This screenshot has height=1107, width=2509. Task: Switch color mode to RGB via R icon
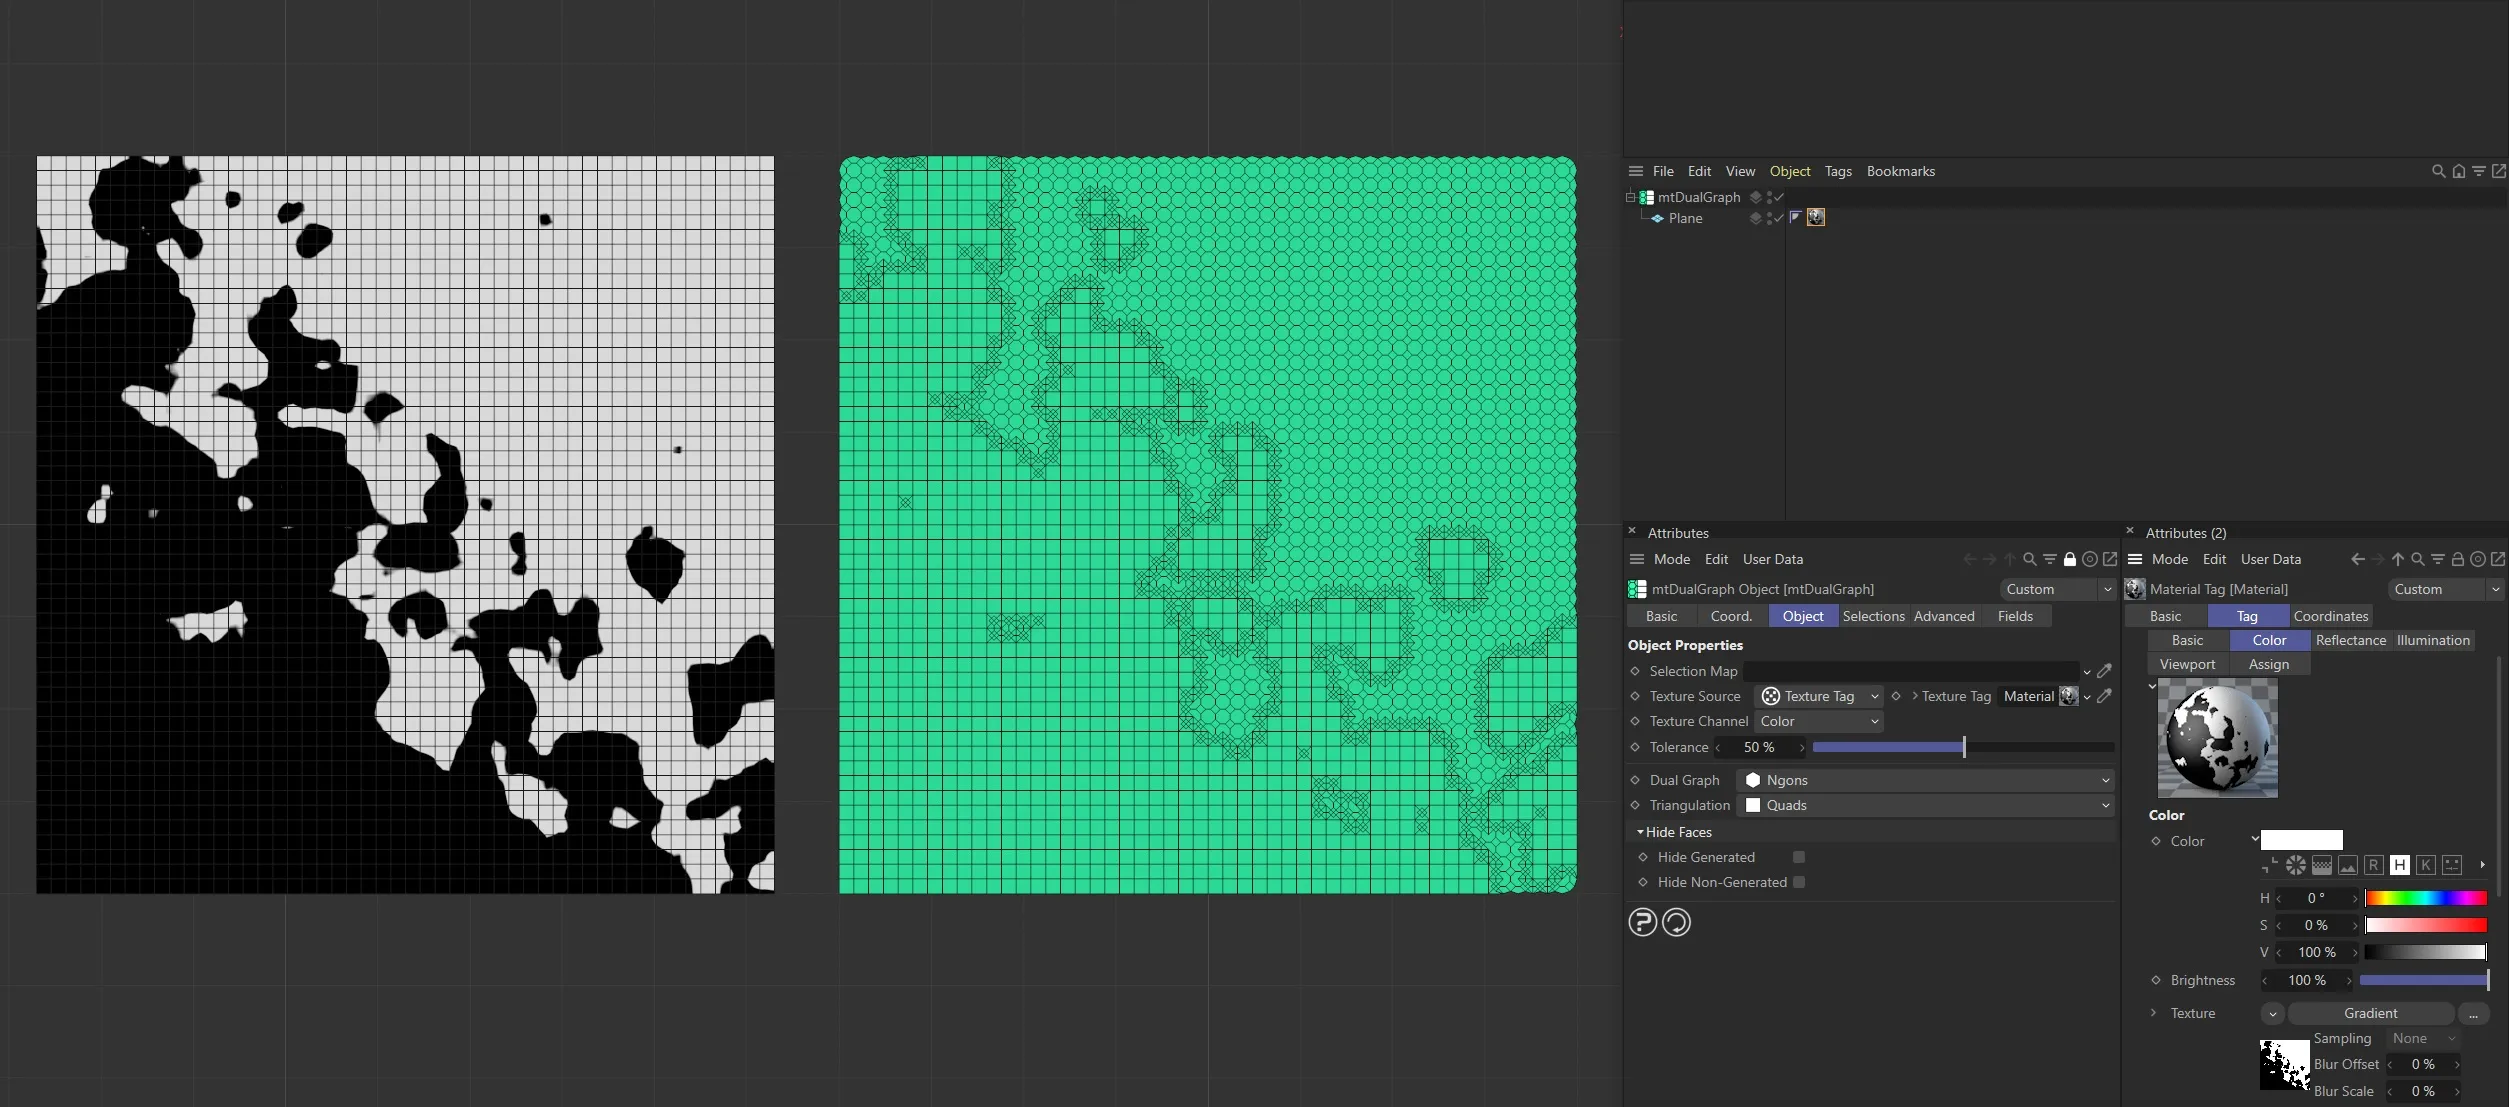pyautogui.click(x=2374, y=865)
